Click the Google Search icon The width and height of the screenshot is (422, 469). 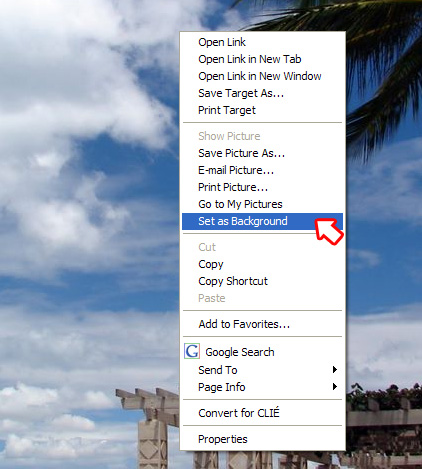(192, 351)
